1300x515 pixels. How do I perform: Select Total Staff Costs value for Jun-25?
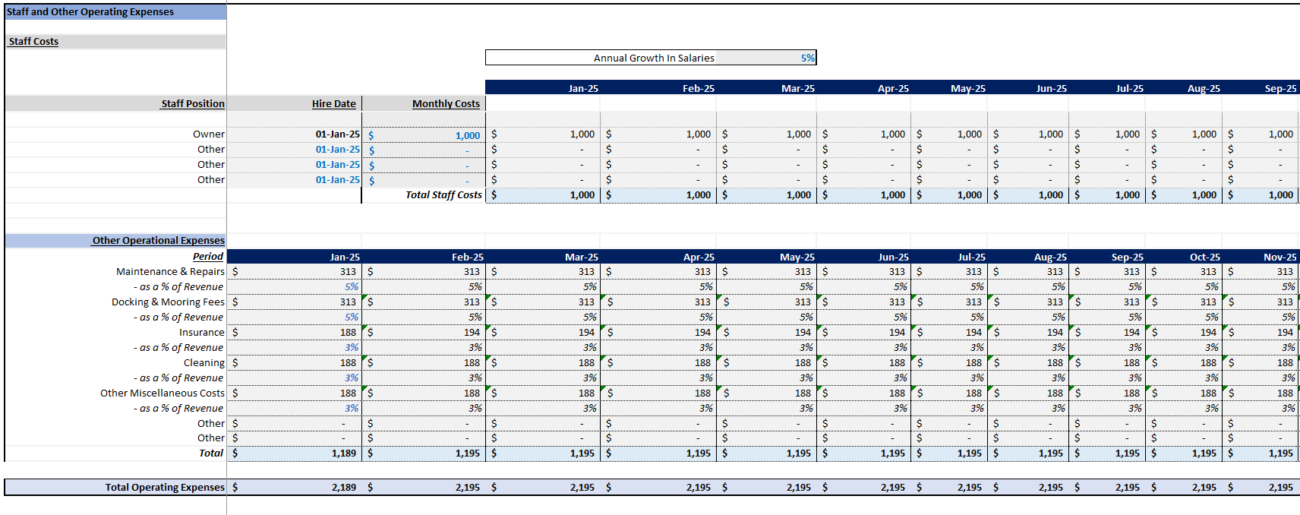pyautogui.click(x=1029, y=195)
